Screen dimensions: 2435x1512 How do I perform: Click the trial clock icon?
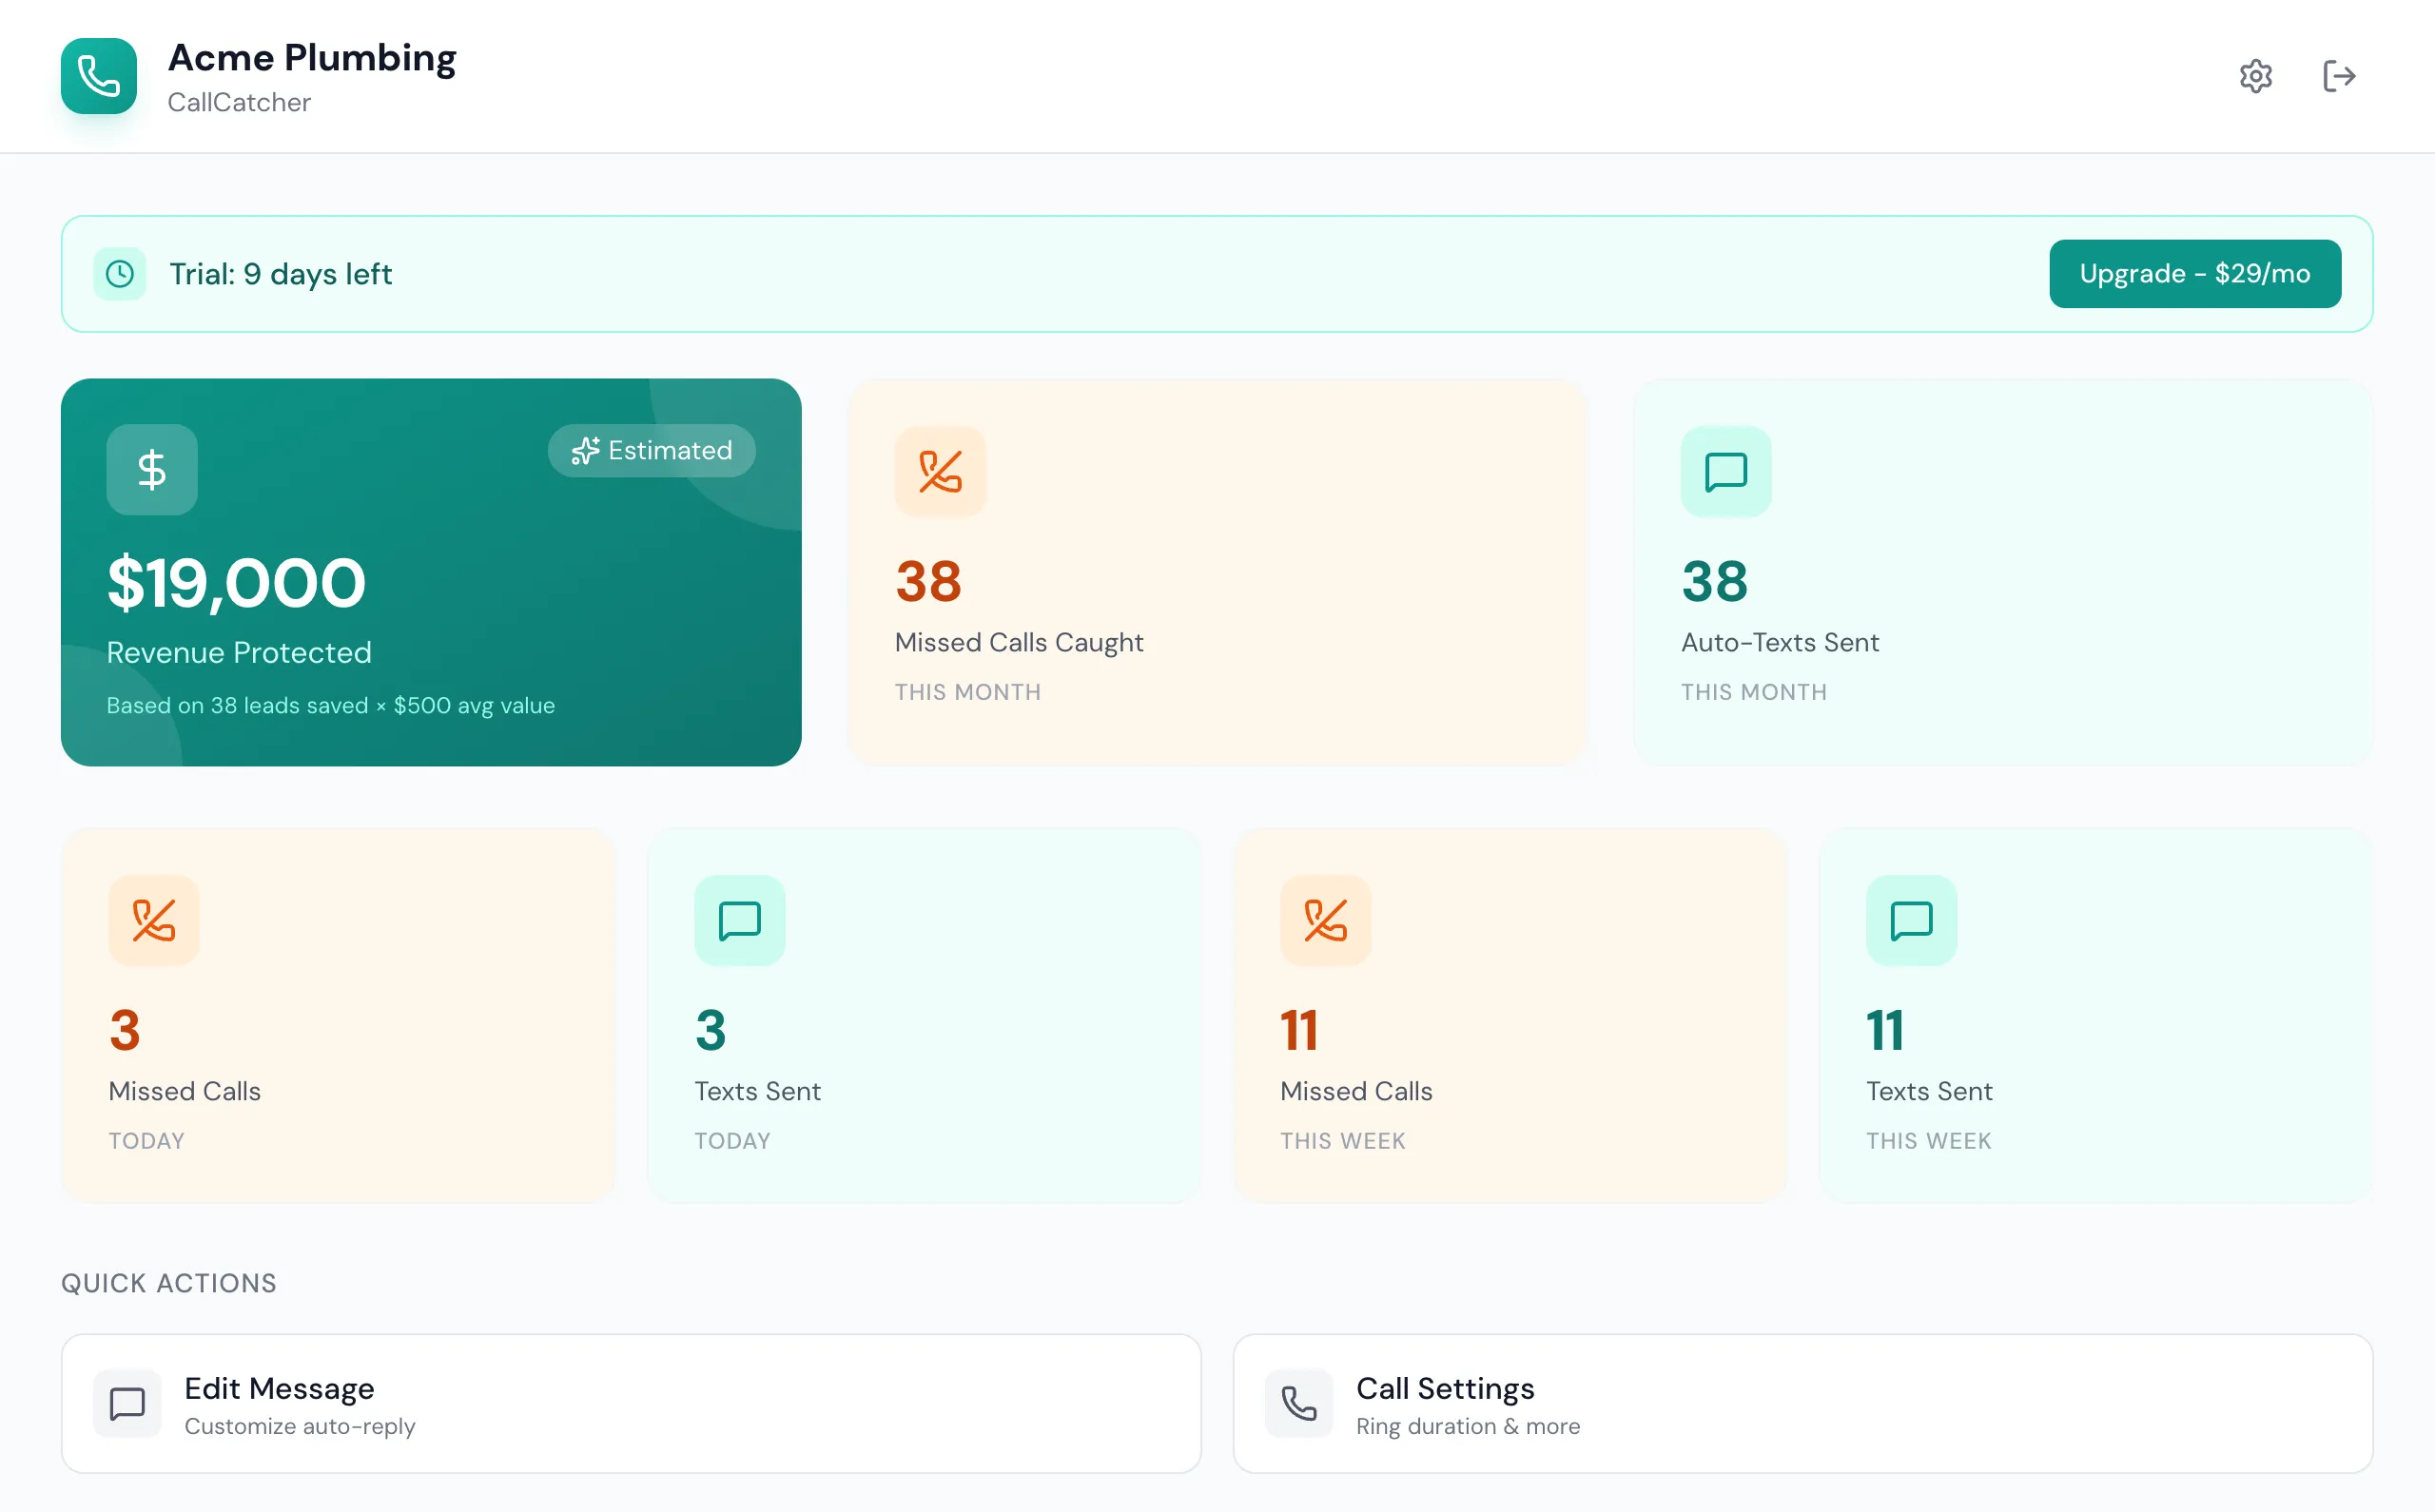point(120,274)
